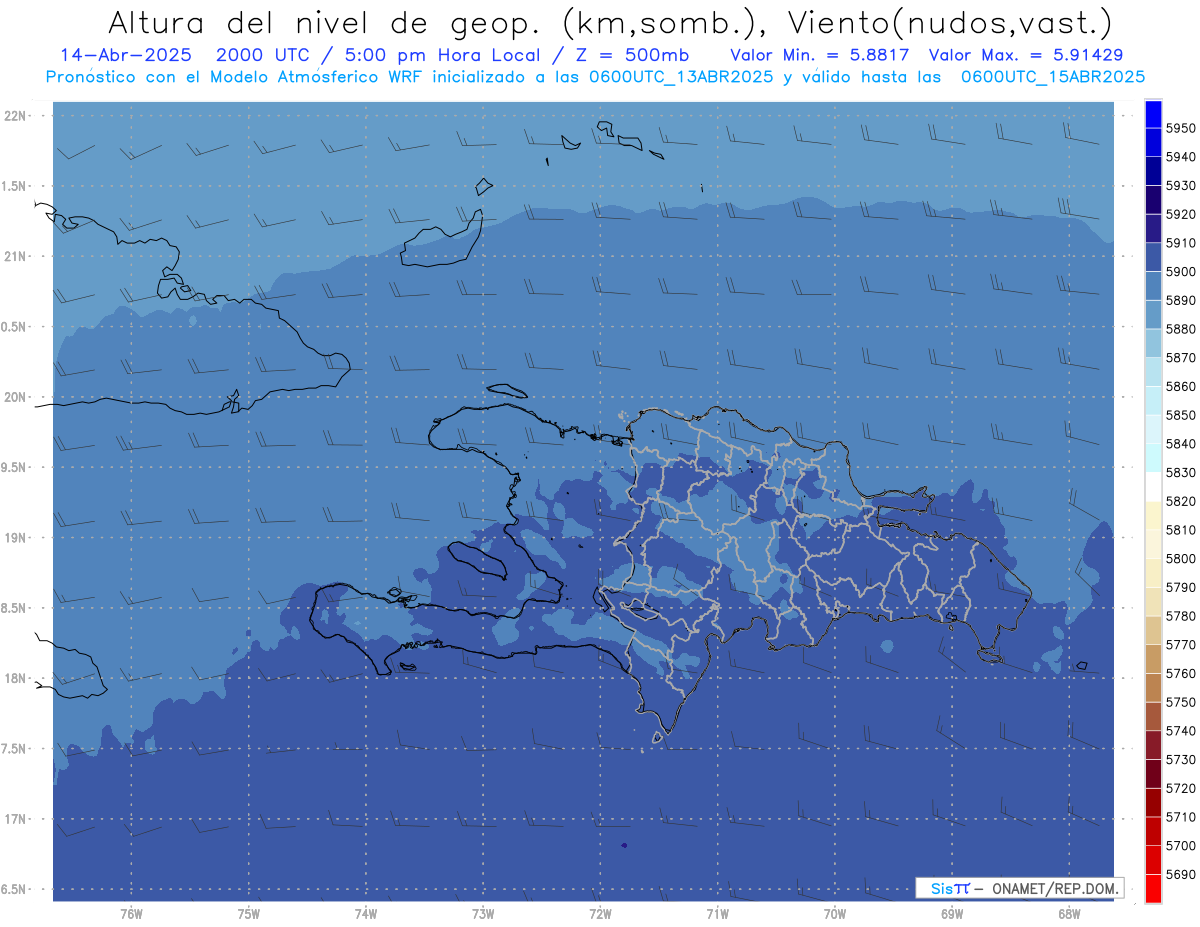The height and width of the screenshot is (927, 1200).
Task: Click the legend value '5950'
Action: tap(1180, 128)
